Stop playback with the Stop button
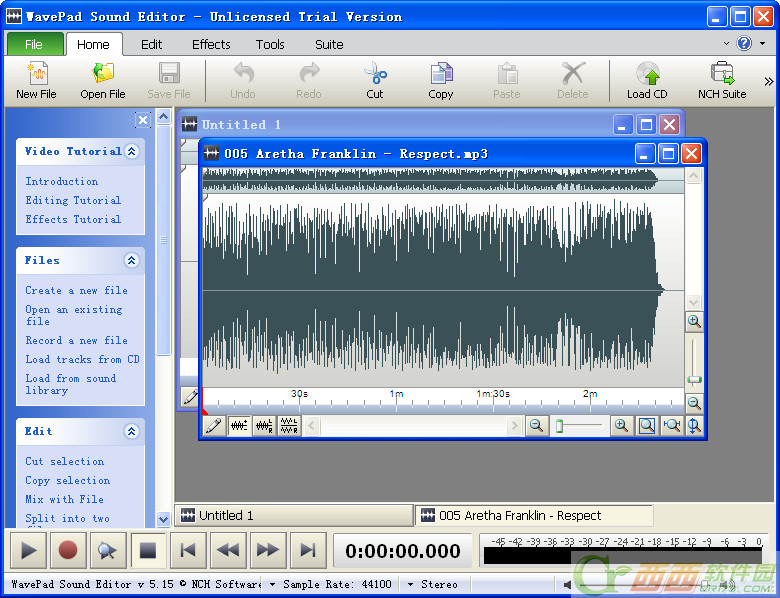 coord(148,550)
